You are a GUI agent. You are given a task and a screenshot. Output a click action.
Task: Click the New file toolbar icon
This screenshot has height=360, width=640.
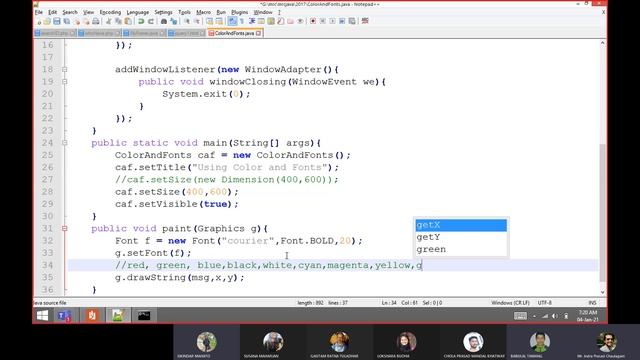click(39, 21)
